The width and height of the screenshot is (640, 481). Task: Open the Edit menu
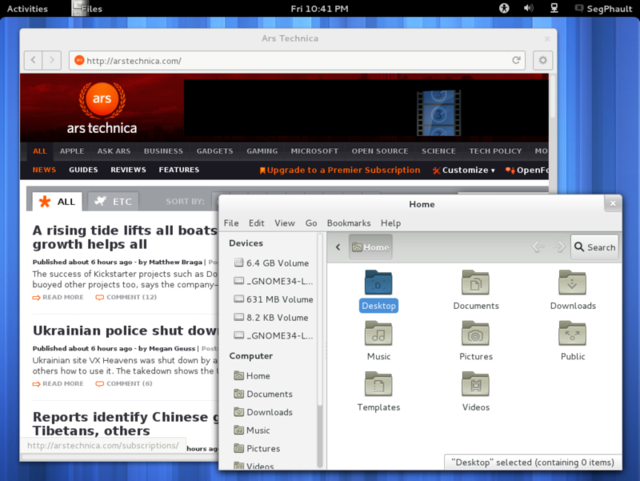click(x=256, y=223)
